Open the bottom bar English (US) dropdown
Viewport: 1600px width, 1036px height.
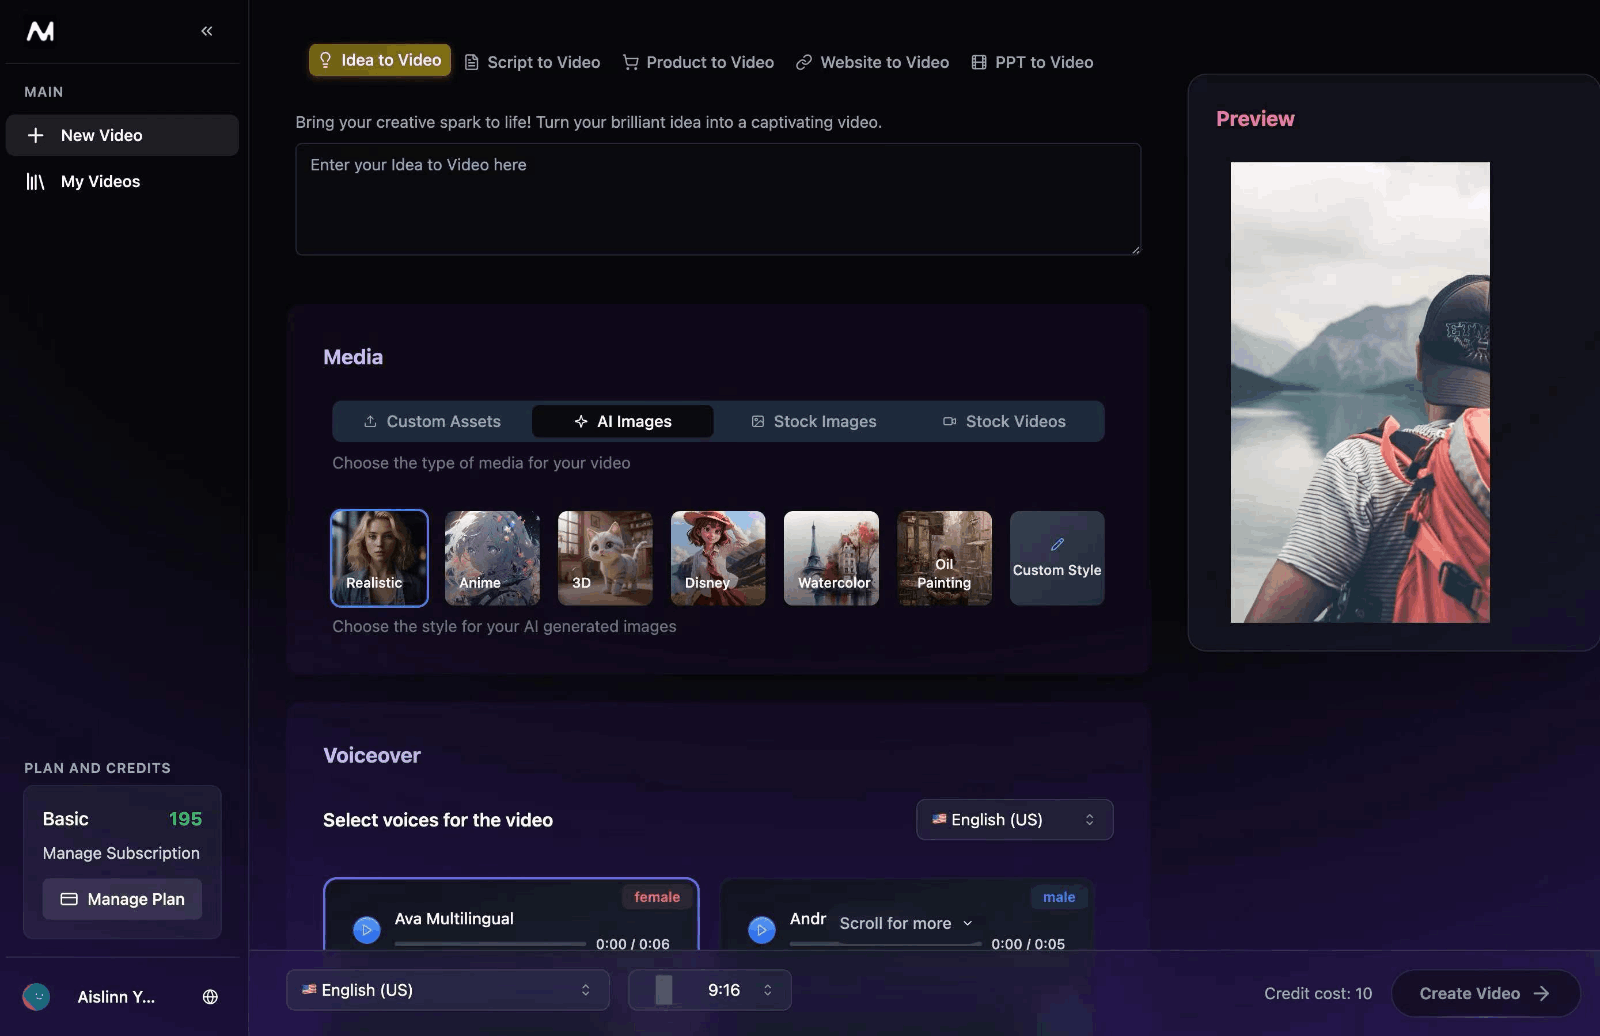tap(447, 990)
